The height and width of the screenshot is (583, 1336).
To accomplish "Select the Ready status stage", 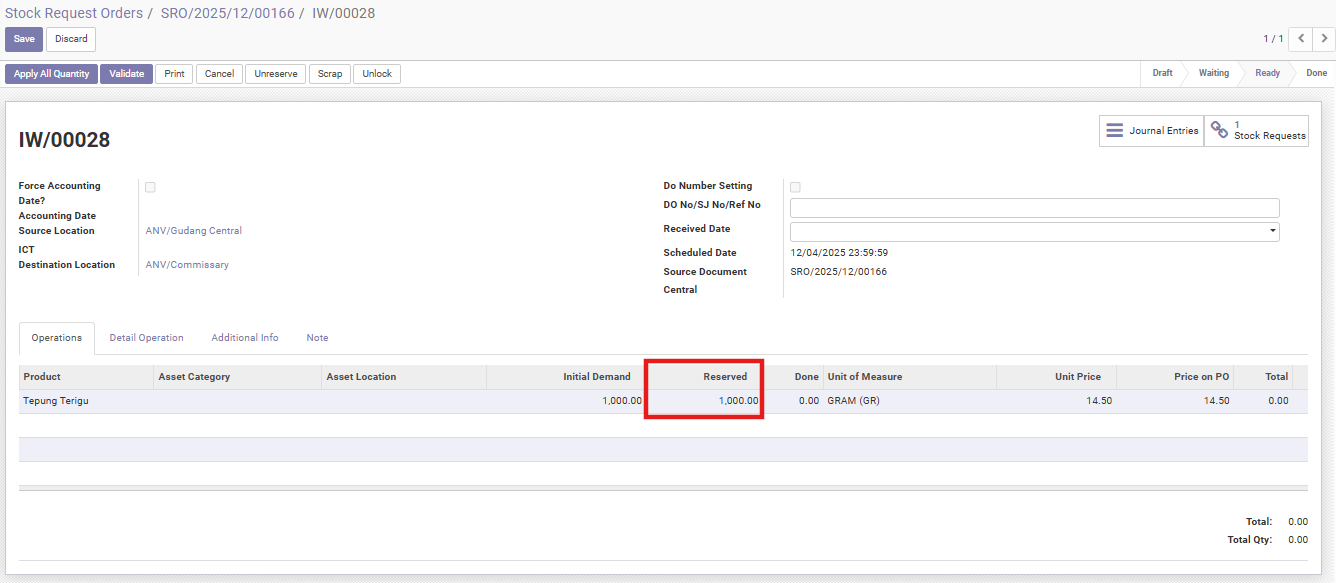I will pyautogui.click(x=1266, y=73).
